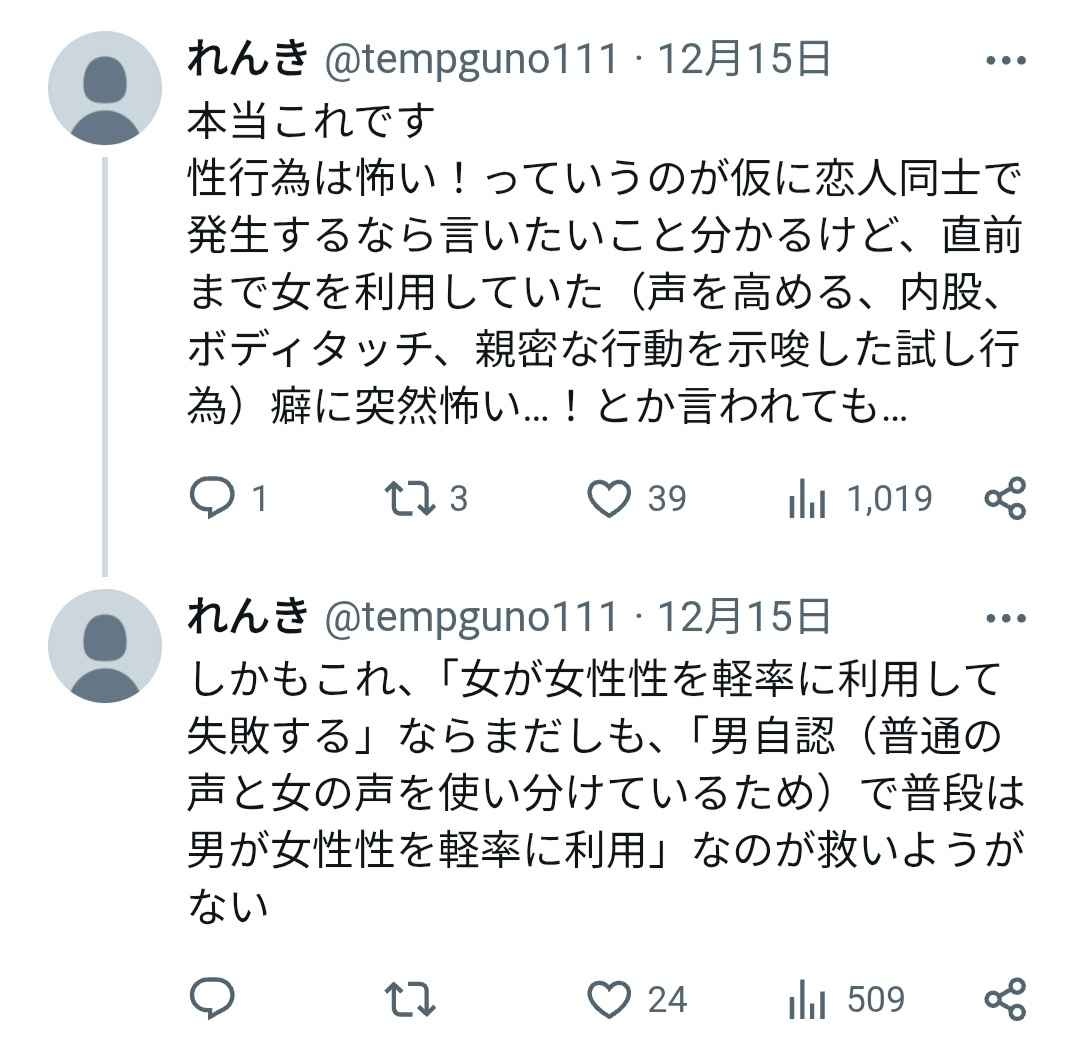The width and height of the screenshot is (1080, 1057).
Task: View analytics showing 1,019 views
Action: [x=807, y=498]
